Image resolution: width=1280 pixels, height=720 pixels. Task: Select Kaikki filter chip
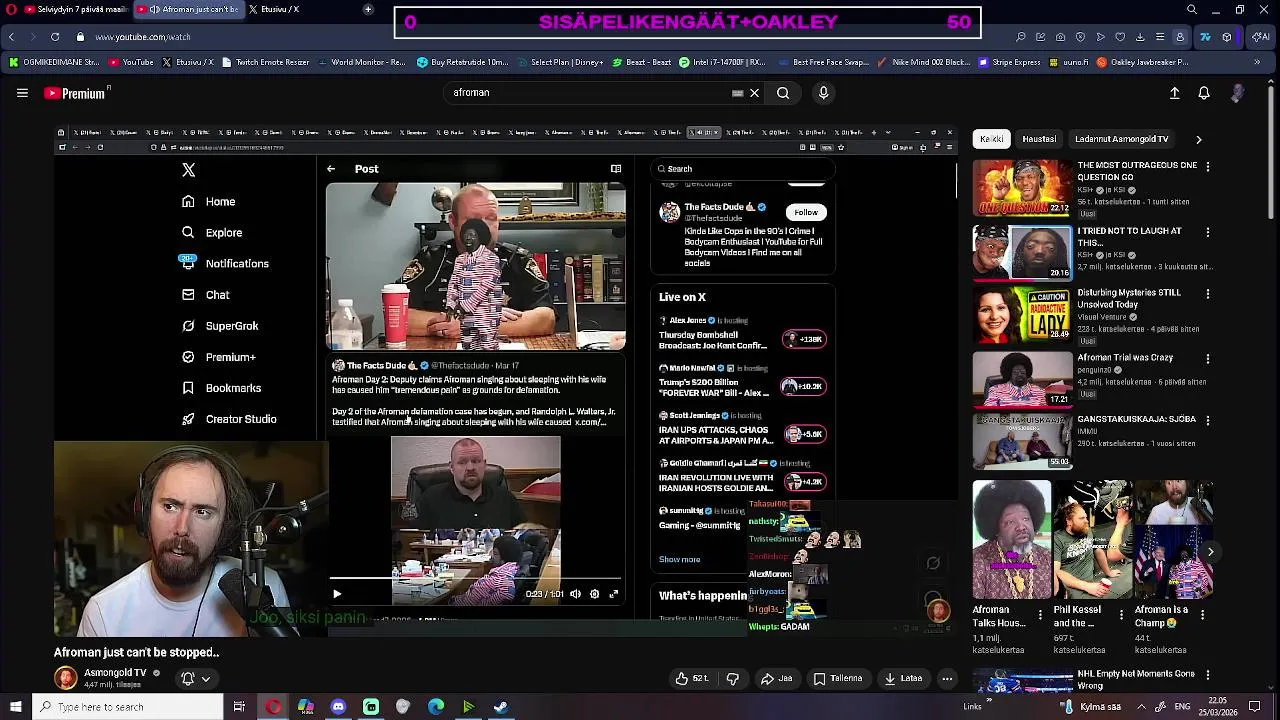(x=991, y=139)
